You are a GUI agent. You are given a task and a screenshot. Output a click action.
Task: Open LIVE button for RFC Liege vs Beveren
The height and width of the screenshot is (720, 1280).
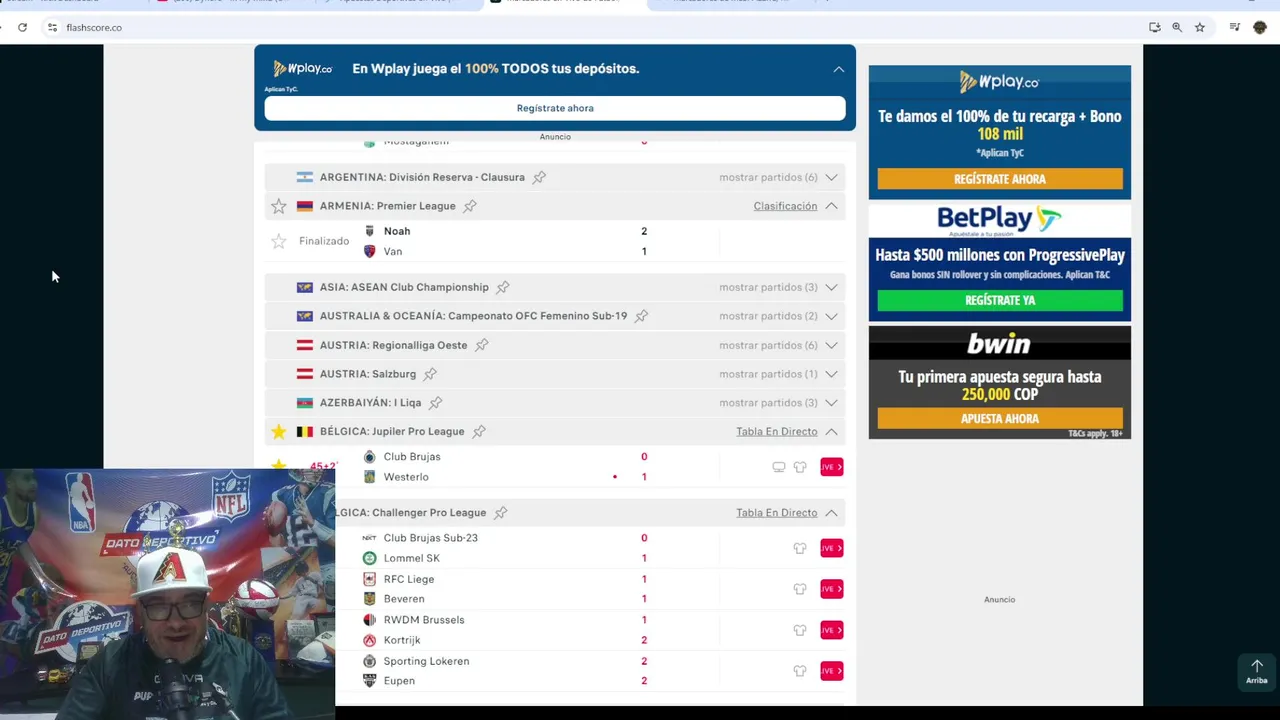tap(832, 589)
